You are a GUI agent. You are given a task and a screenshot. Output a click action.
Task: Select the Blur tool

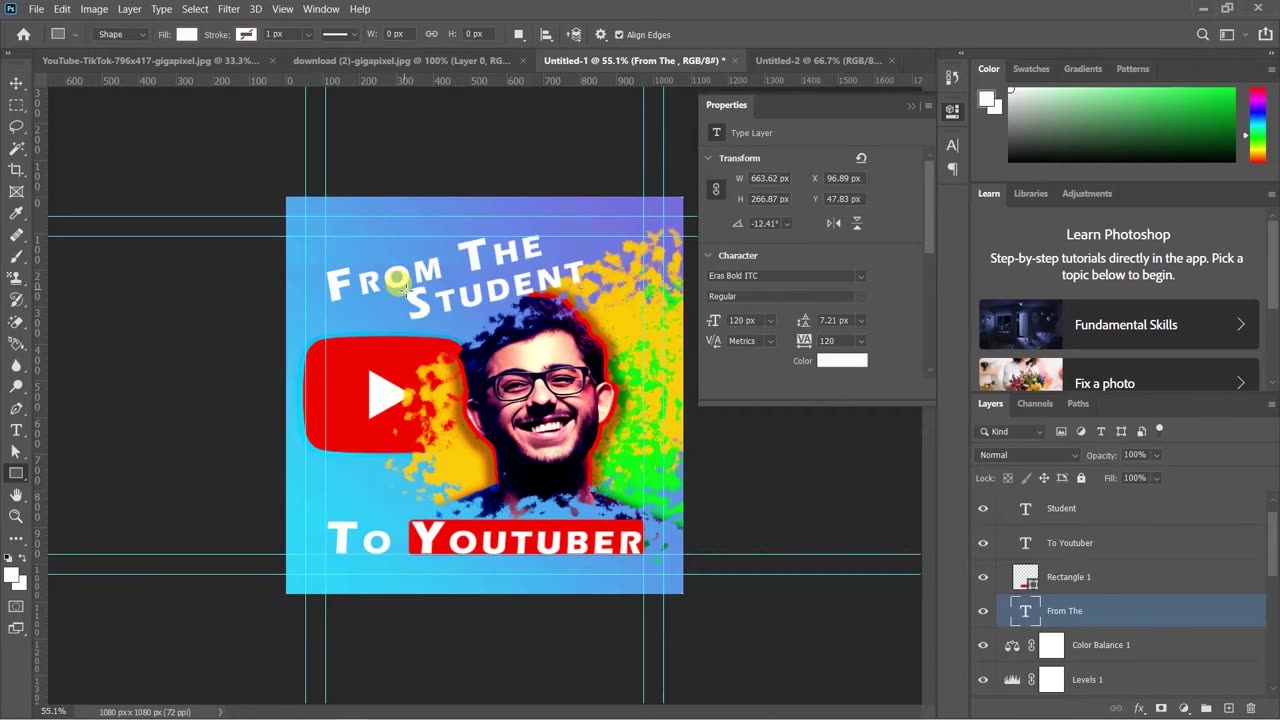[16, 365]
